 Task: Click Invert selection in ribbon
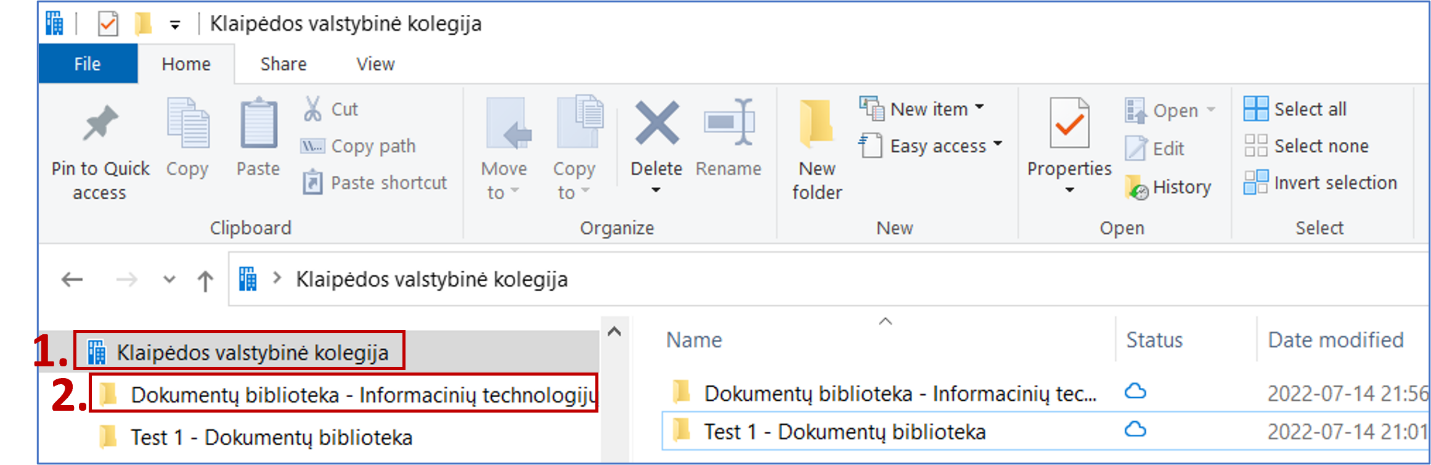point(1321,183)
